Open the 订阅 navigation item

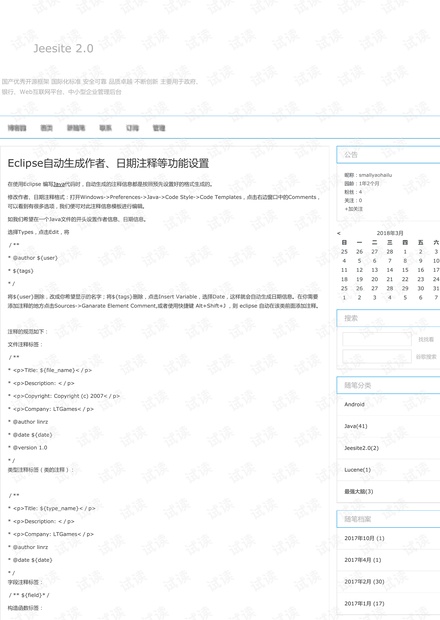pyautogui.click(x=132, y=128)
